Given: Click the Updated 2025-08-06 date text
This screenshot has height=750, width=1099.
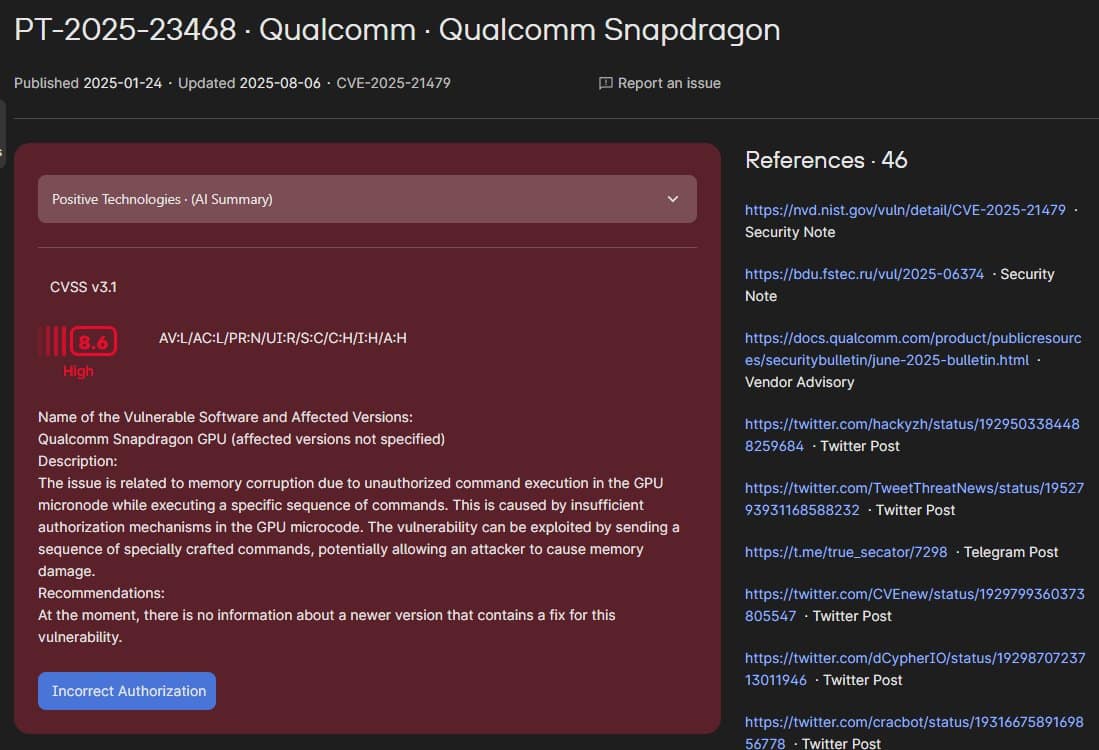Looking at the screenshot, I should 249,83.
